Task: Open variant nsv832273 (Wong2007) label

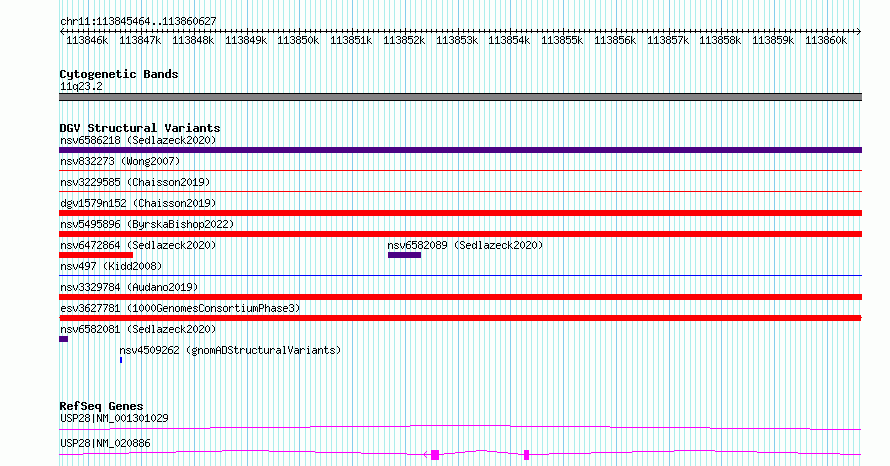Action: pyautogui.click(x=120, y=161)
